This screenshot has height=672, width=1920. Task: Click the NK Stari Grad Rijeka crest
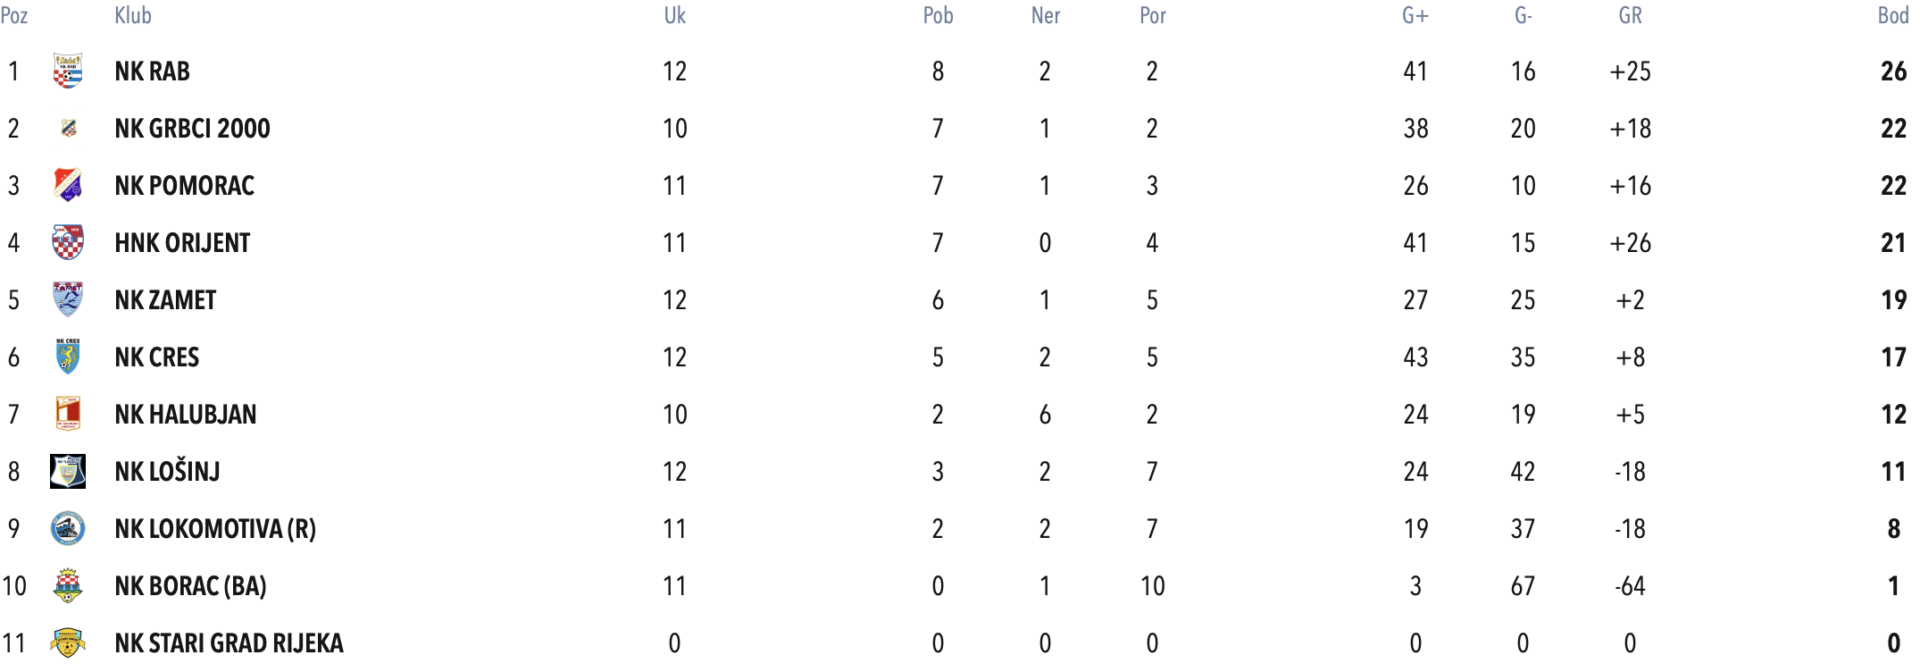click(68, 642)
